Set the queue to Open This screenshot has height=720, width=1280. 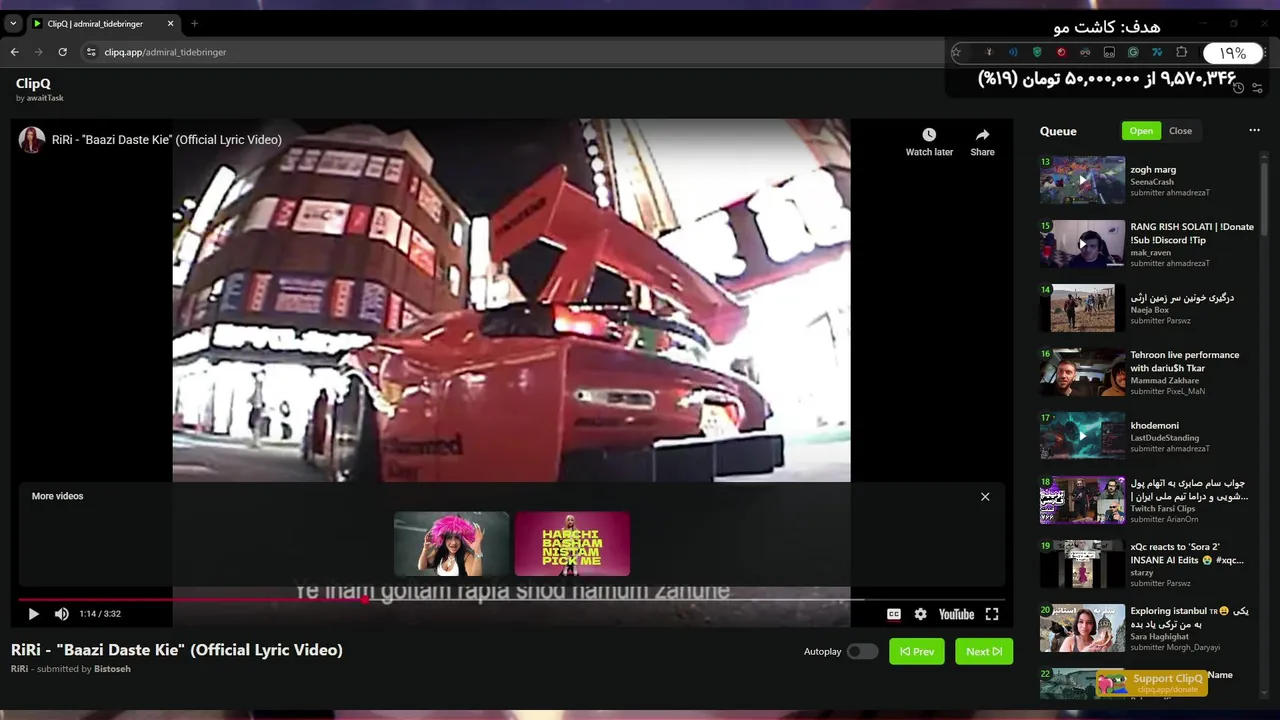(x=1141, y=131)
